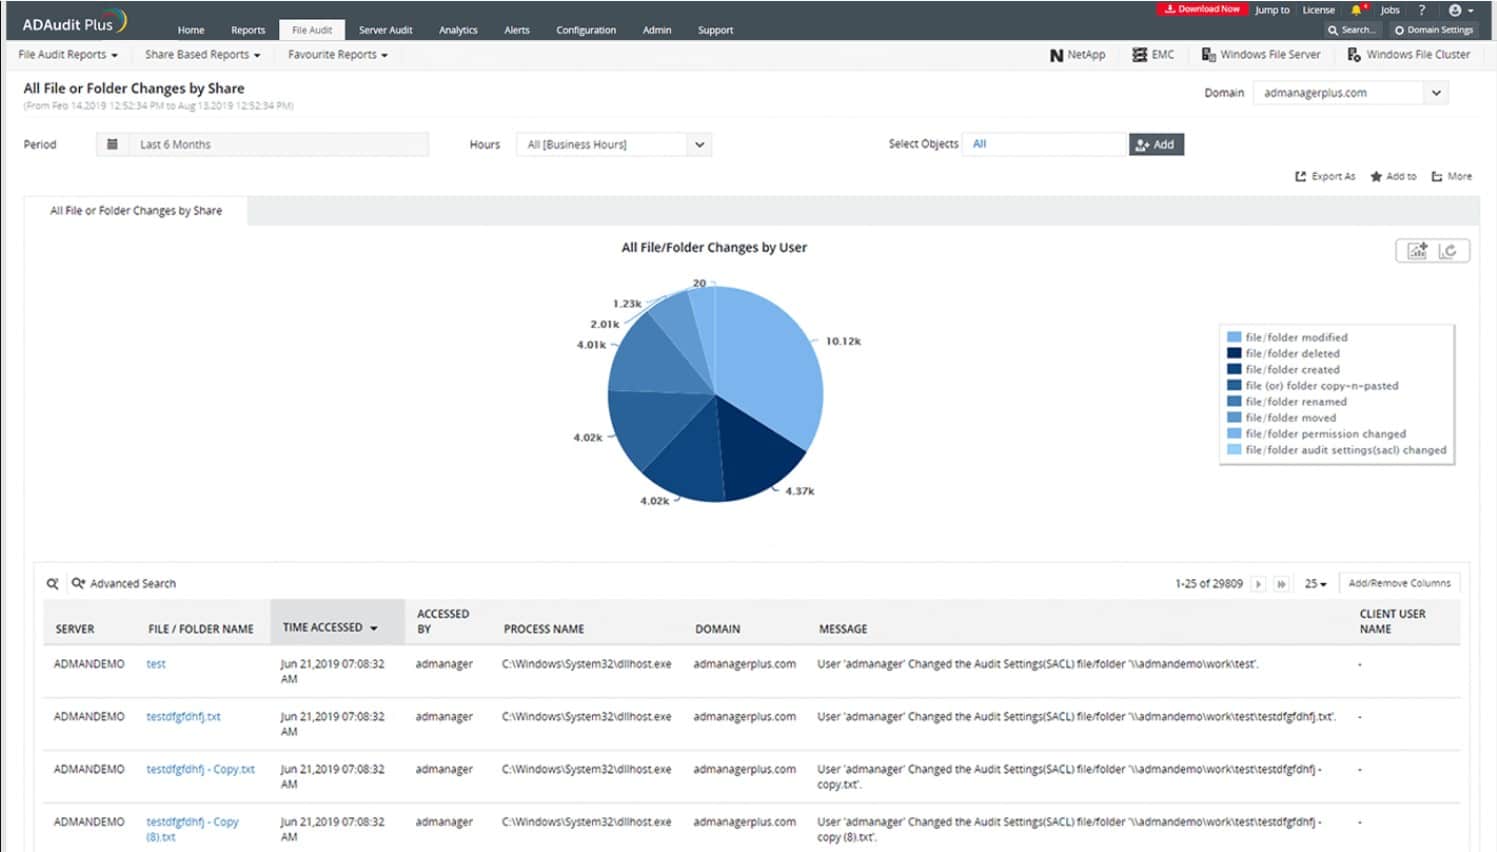
Task: Open the help question mark icon
Action: (1421, 10)
